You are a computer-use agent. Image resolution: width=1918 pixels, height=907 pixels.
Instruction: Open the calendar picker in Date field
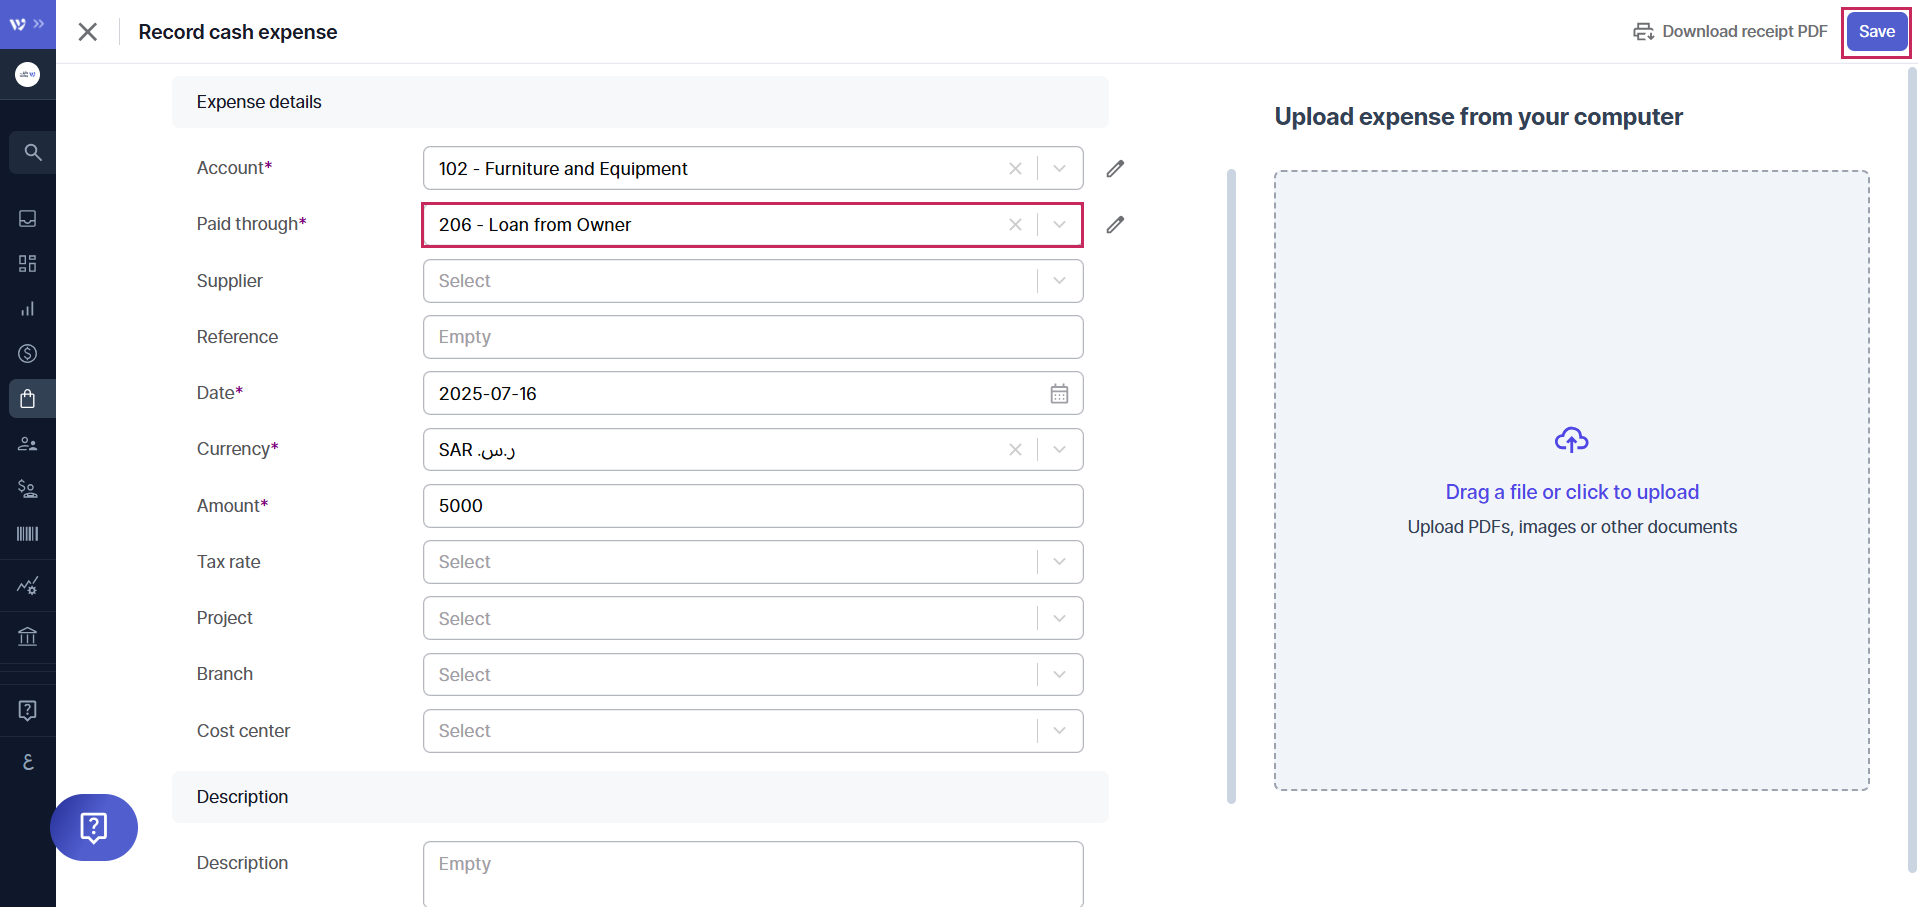1059,394
